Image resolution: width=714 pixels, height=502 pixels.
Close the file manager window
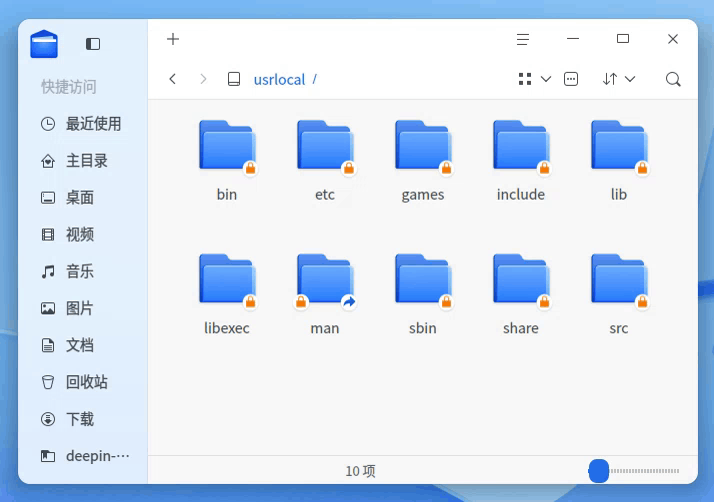click(673, 39)
